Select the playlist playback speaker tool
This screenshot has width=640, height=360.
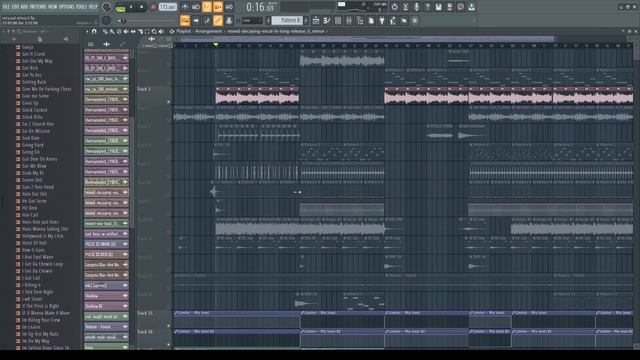pos(161,31)
